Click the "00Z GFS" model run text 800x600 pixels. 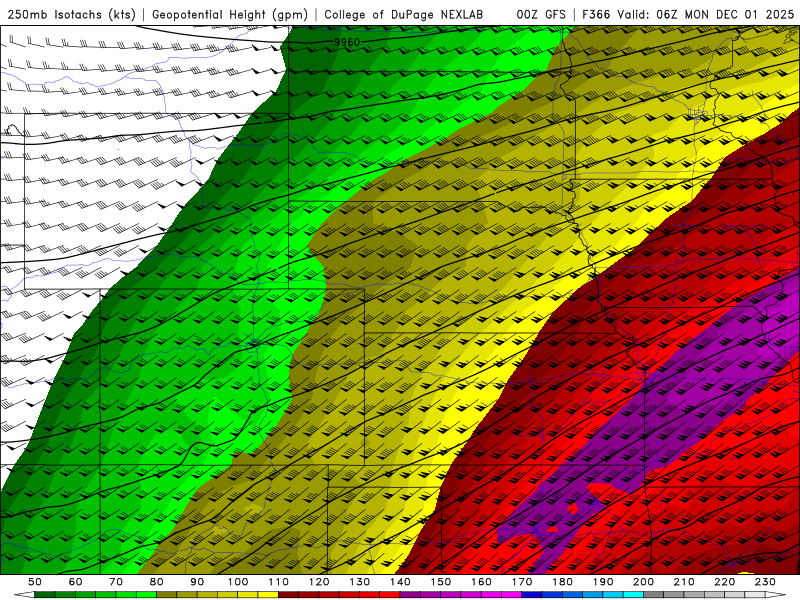click(541, 15)
